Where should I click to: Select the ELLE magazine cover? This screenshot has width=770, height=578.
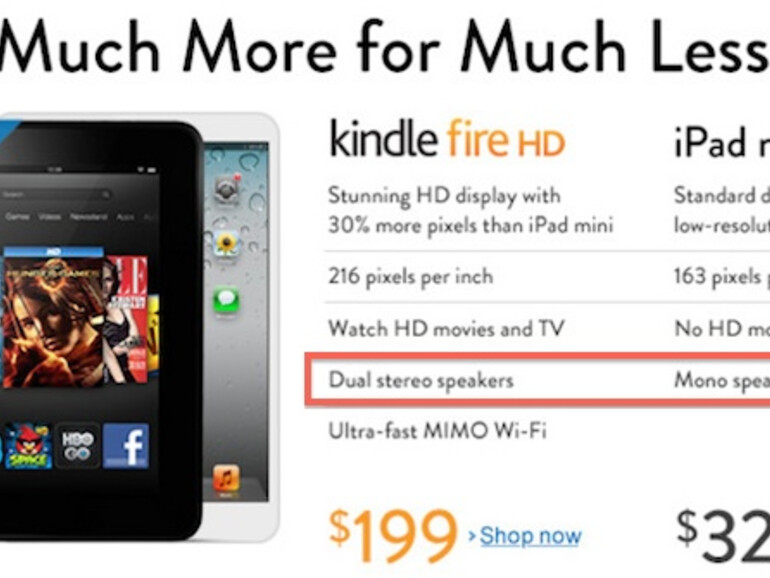[126, 319]
